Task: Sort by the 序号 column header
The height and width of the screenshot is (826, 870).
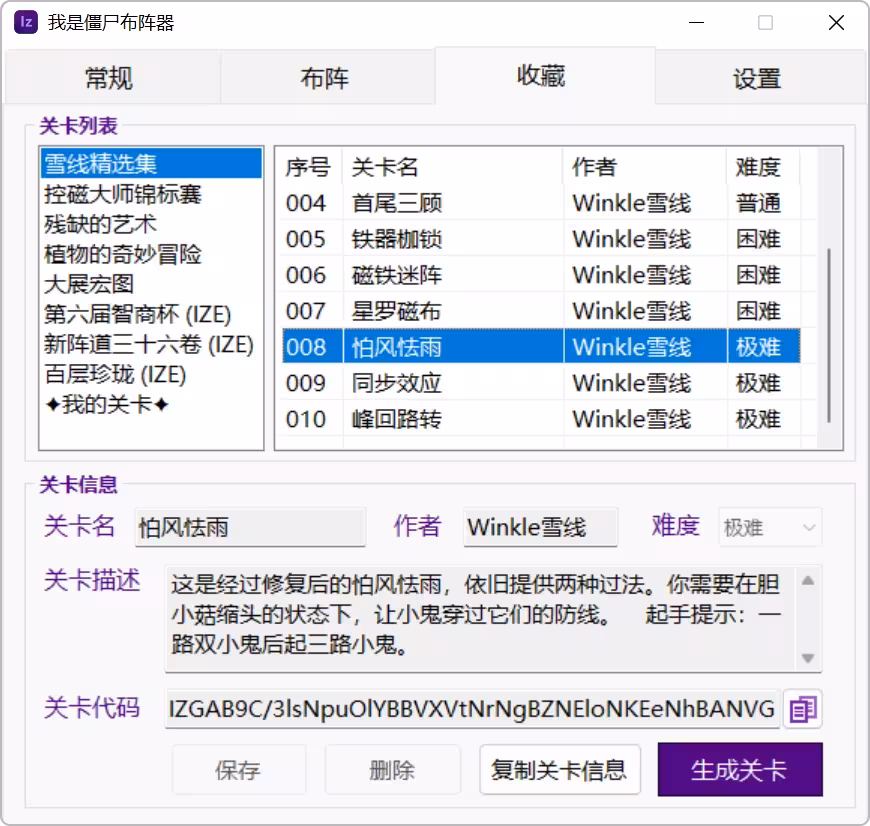Action: pos(309,166)
